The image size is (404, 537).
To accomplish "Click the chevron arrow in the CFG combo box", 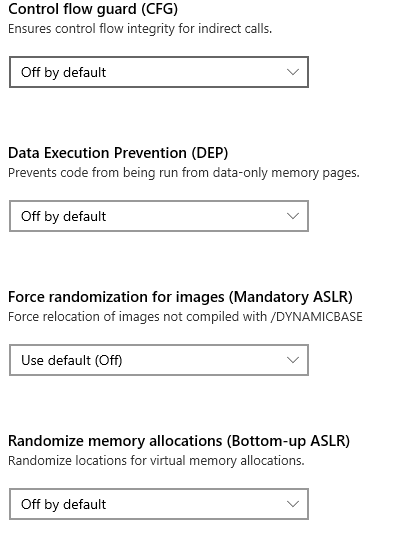I will coord(293,72).
